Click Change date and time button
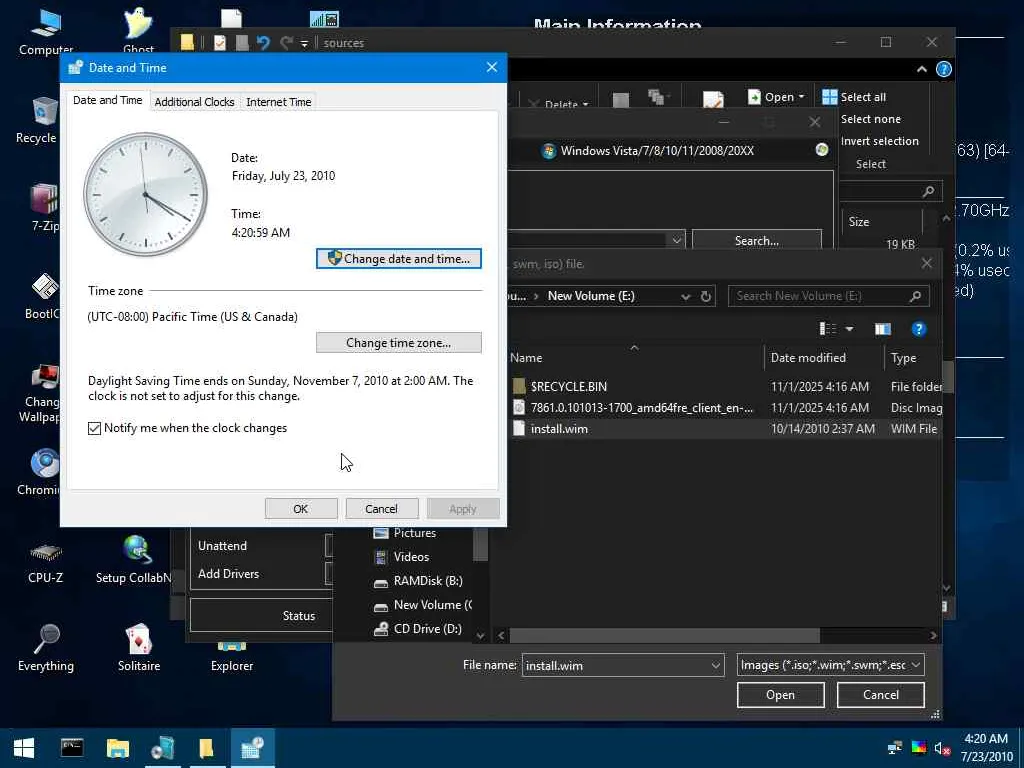 [x=399, y=259]
